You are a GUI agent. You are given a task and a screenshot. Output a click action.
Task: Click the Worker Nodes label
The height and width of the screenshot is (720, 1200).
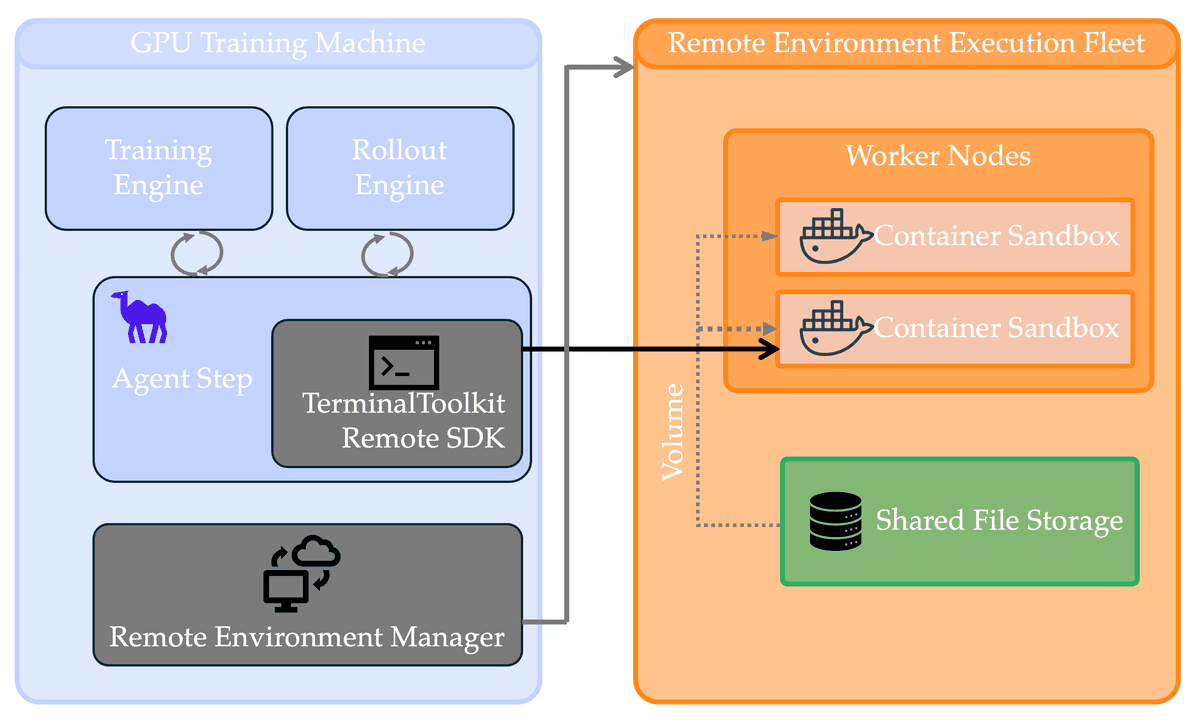[938, 156]
